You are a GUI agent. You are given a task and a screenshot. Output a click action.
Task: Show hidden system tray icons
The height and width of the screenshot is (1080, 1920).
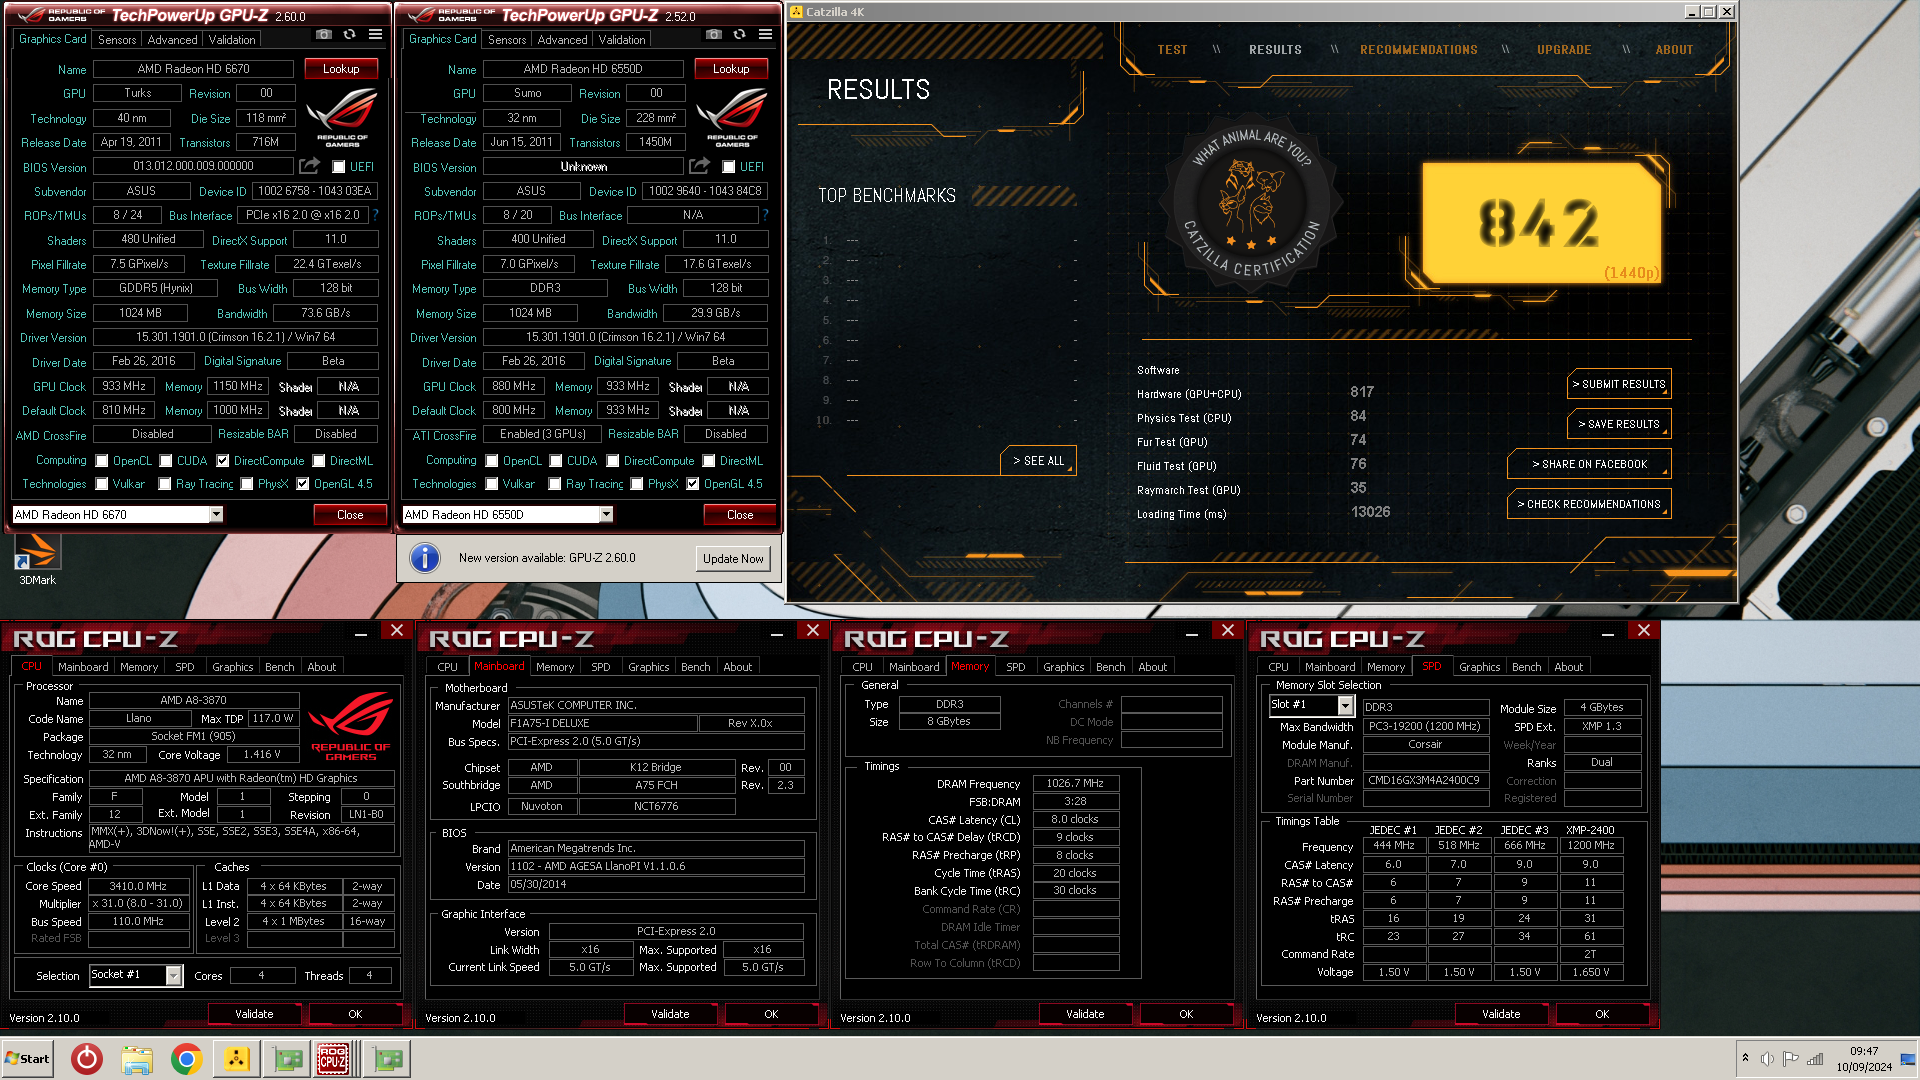pyautogui.click(x=1745, y=1058)
